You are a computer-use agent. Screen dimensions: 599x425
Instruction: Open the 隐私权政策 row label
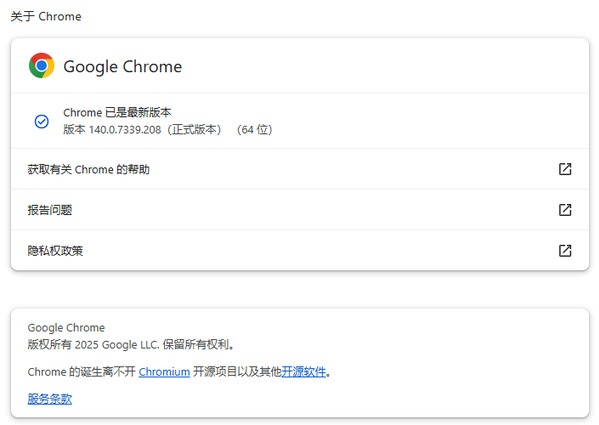pyautogui.click(x=55, y=251)
